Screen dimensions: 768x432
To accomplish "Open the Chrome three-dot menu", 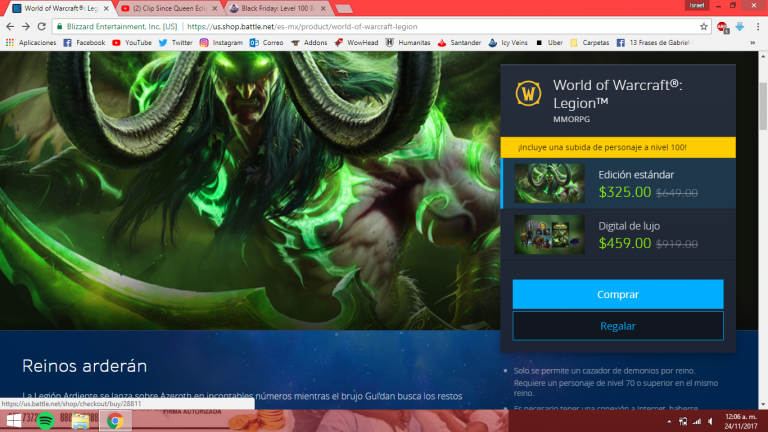I will pos(757,26).
